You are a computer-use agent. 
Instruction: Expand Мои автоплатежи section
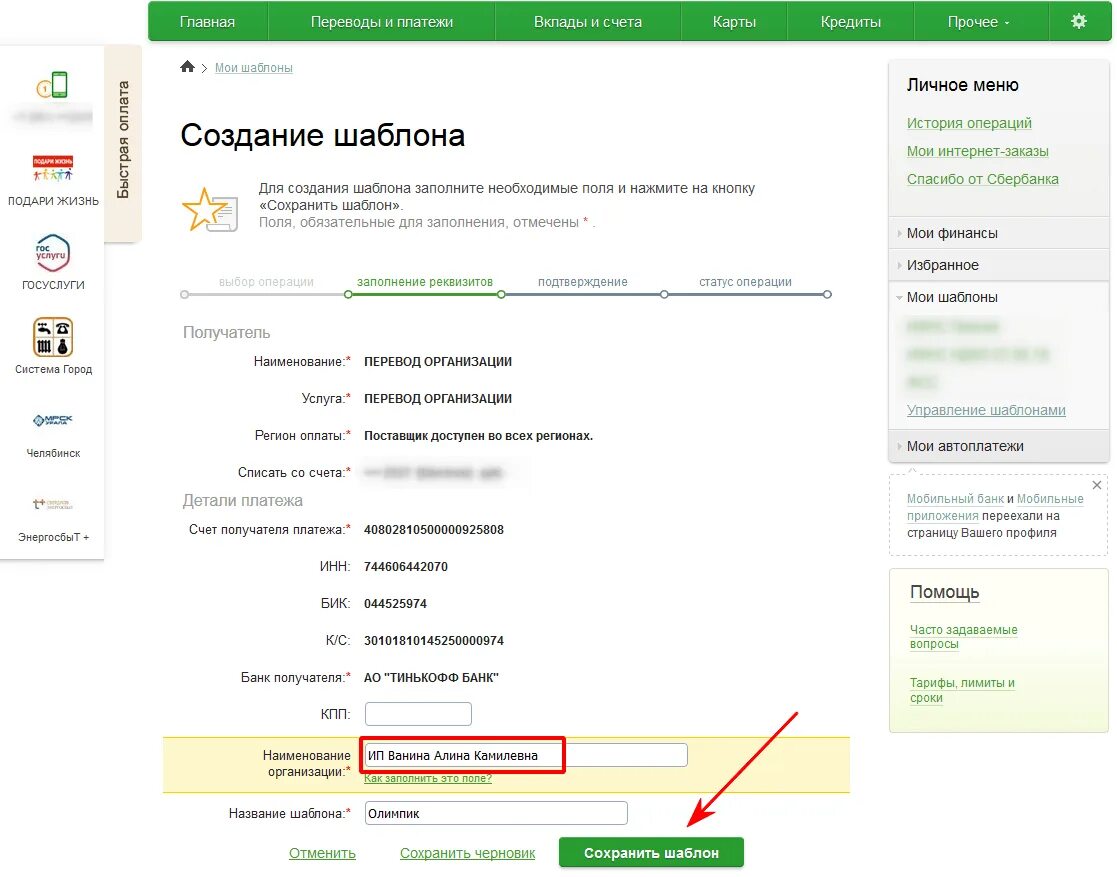(999, 446)
